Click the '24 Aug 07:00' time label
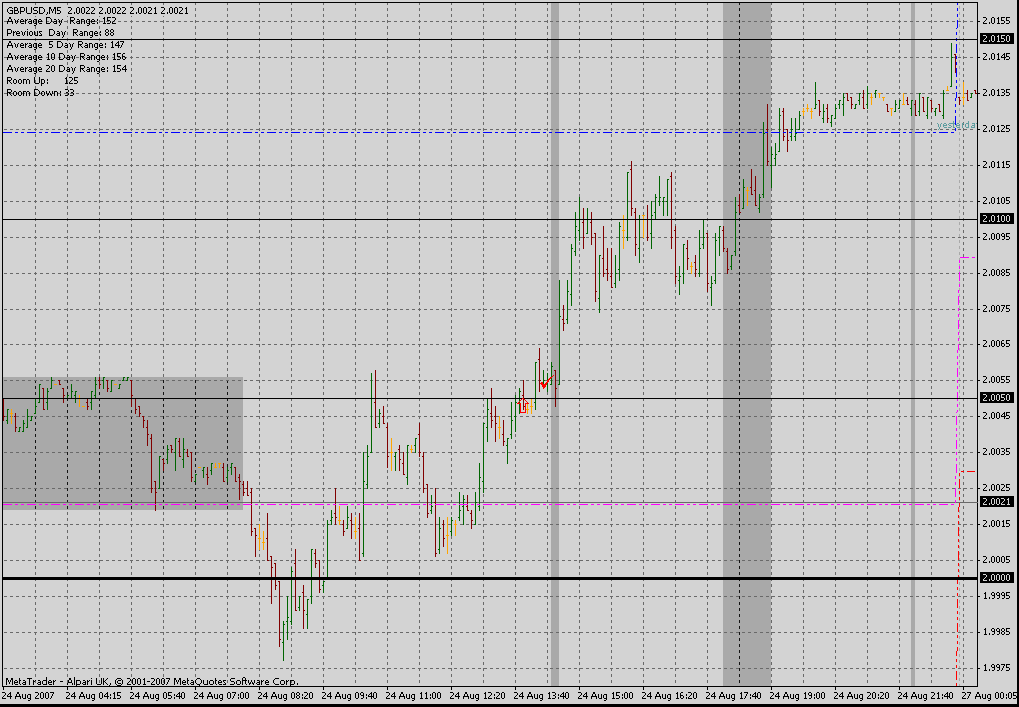This screenshot has height=707, width=1019. click(222, 695)
